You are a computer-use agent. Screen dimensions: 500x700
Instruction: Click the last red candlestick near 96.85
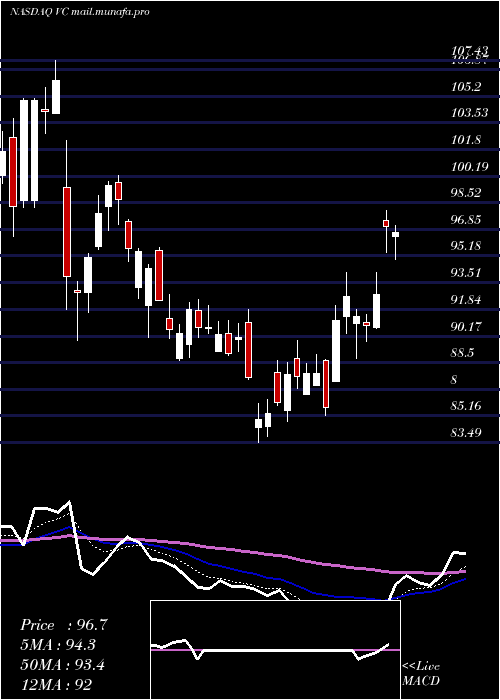(386, 231)
